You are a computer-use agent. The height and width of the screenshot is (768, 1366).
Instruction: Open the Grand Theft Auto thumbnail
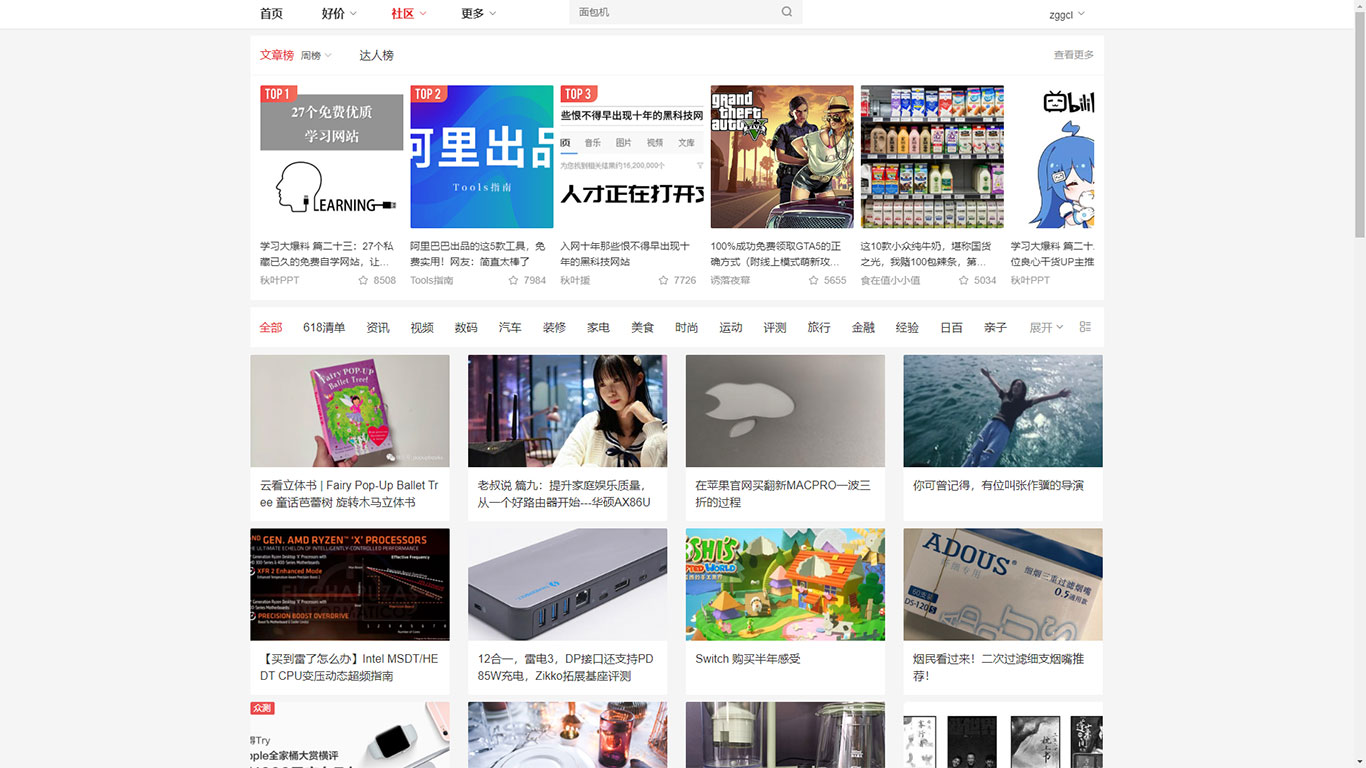tap(782, 157)
